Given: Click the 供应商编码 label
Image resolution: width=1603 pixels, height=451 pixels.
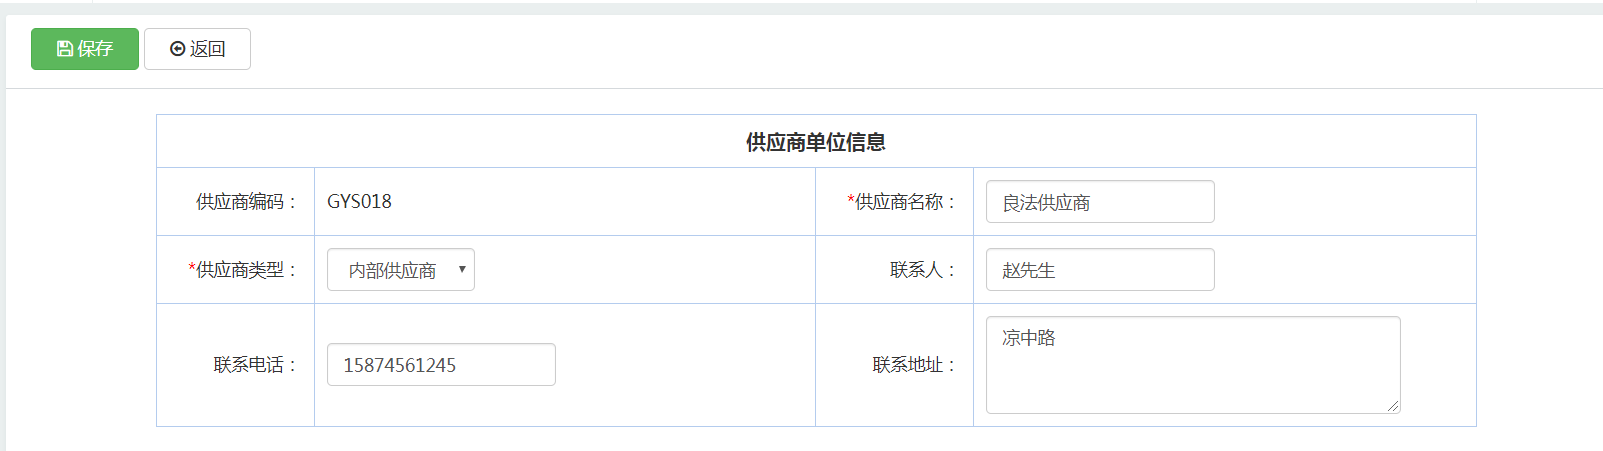Looking at the screenshot, I should tap(244, 202).
